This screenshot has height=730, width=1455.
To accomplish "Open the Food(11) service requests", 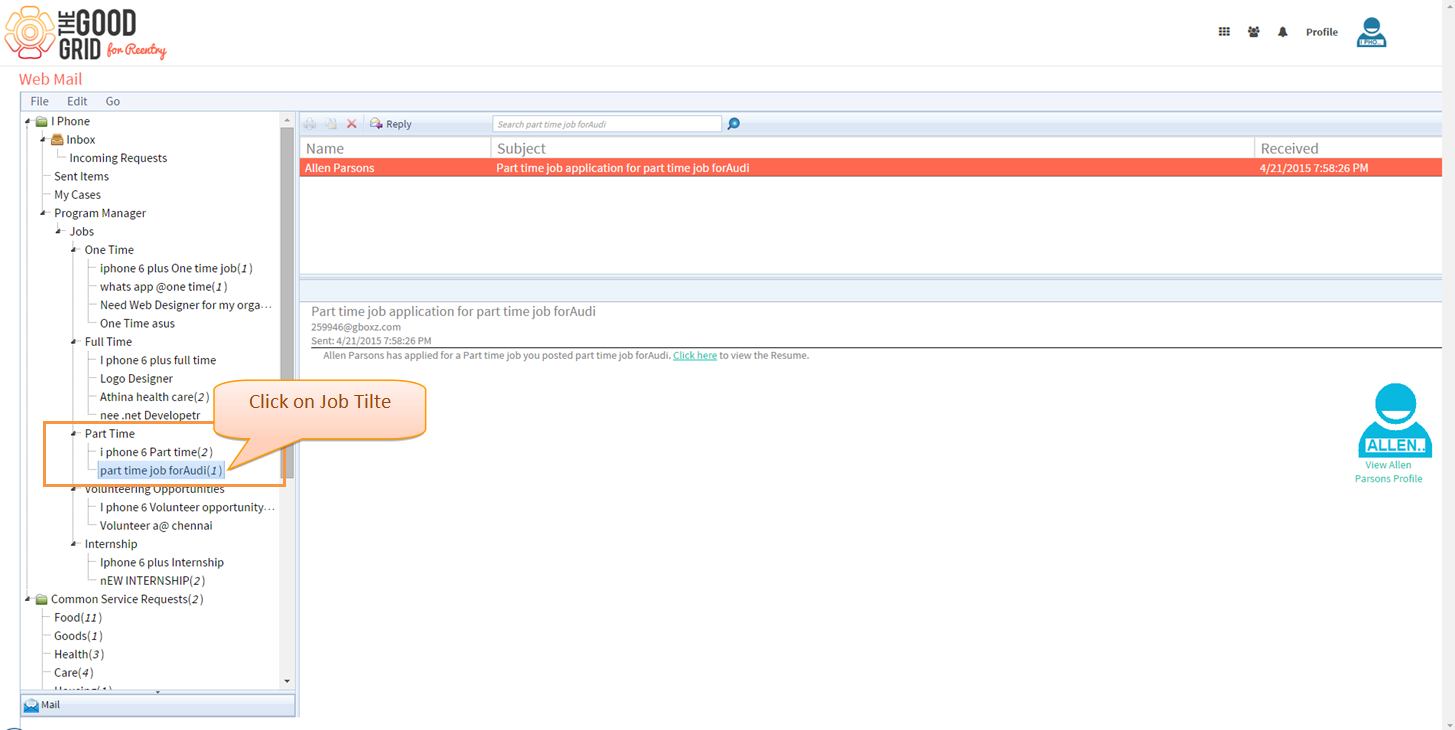I will pyautogui.click(x=78, y=618).
